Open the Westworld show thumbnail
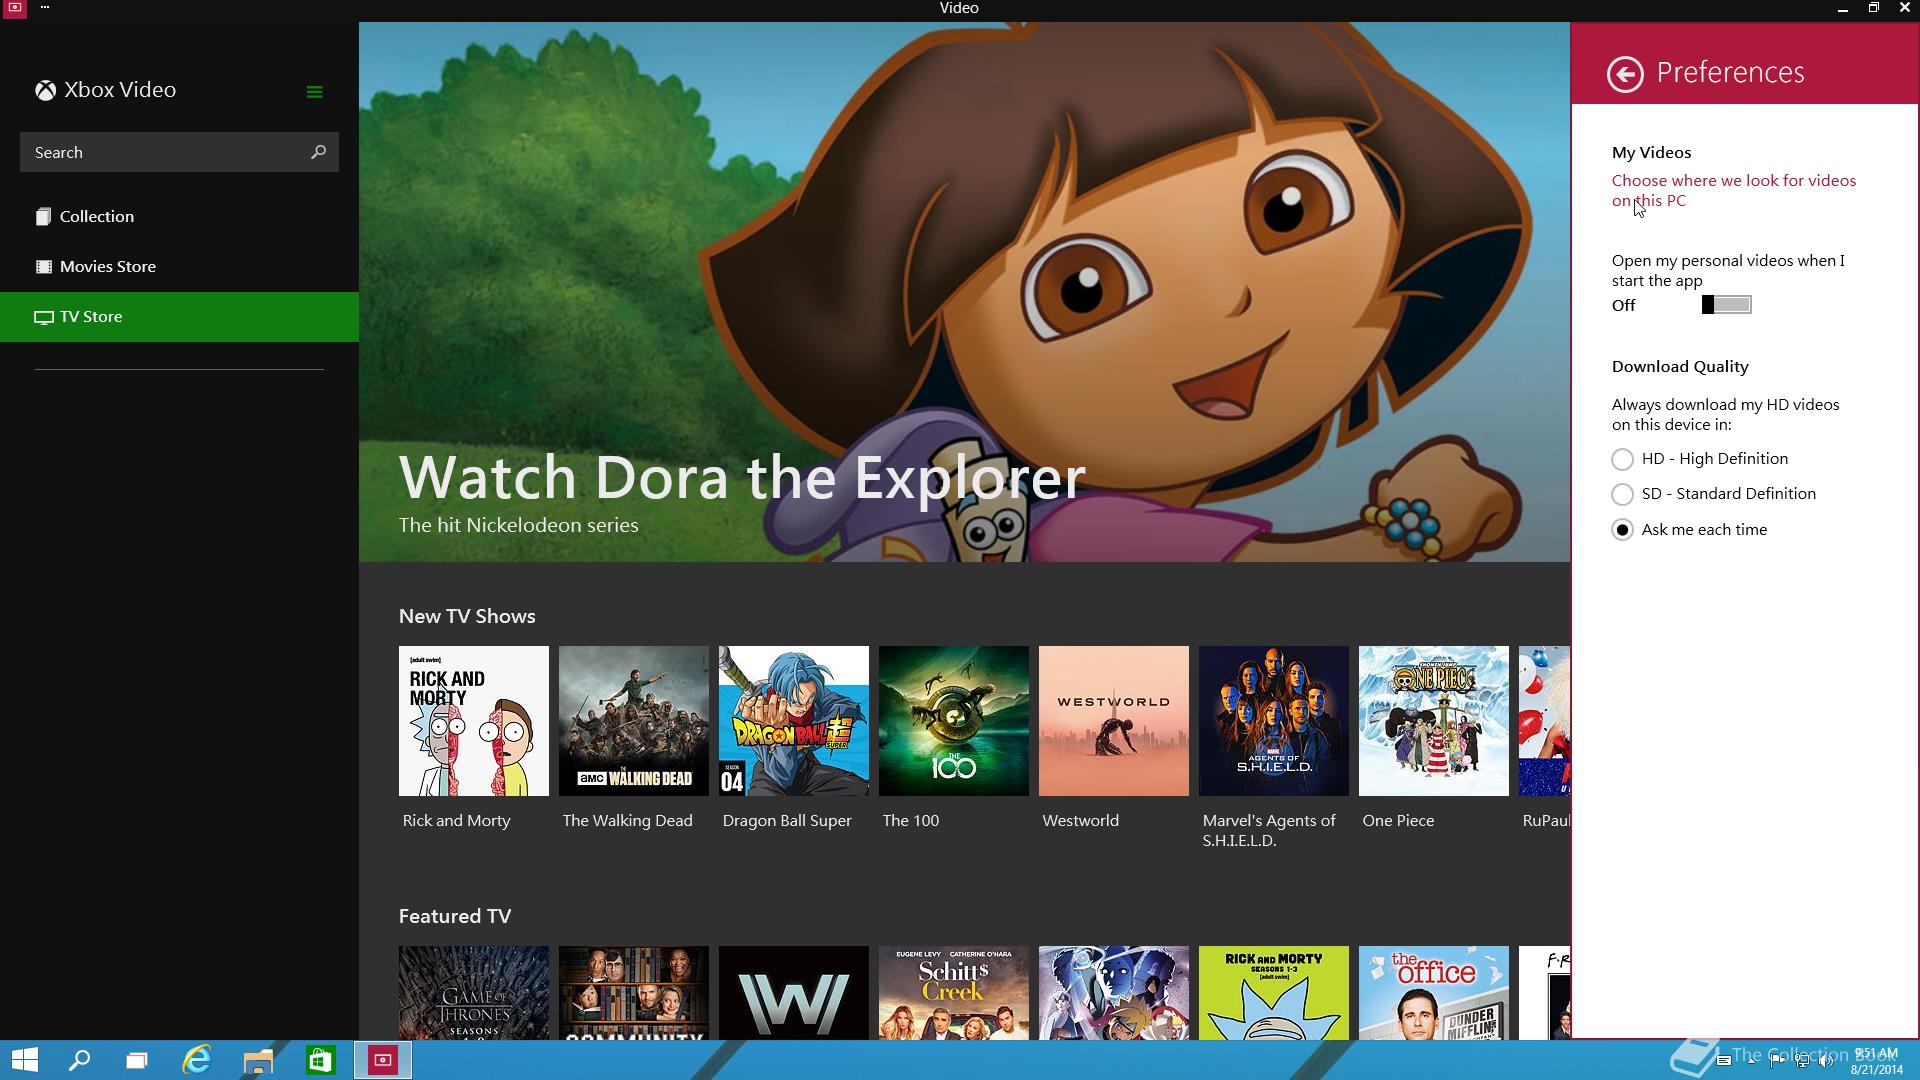The height and width of the screenshot is (1080, 1920). click(1113, 721)
